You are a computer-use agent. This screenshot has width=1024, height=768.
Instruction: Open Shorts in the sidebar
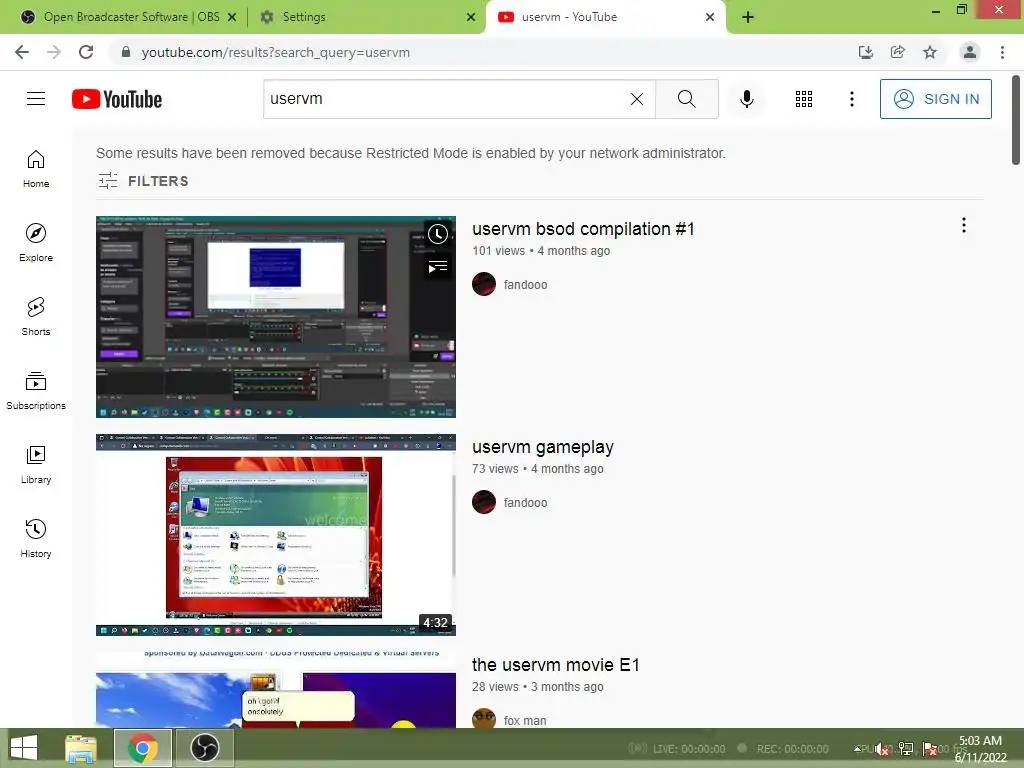click(36, 317)
